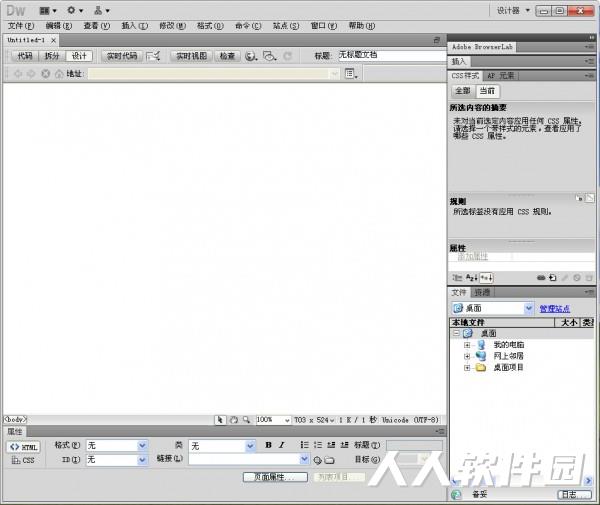Switch to Code view button

[x=24, y=56]
